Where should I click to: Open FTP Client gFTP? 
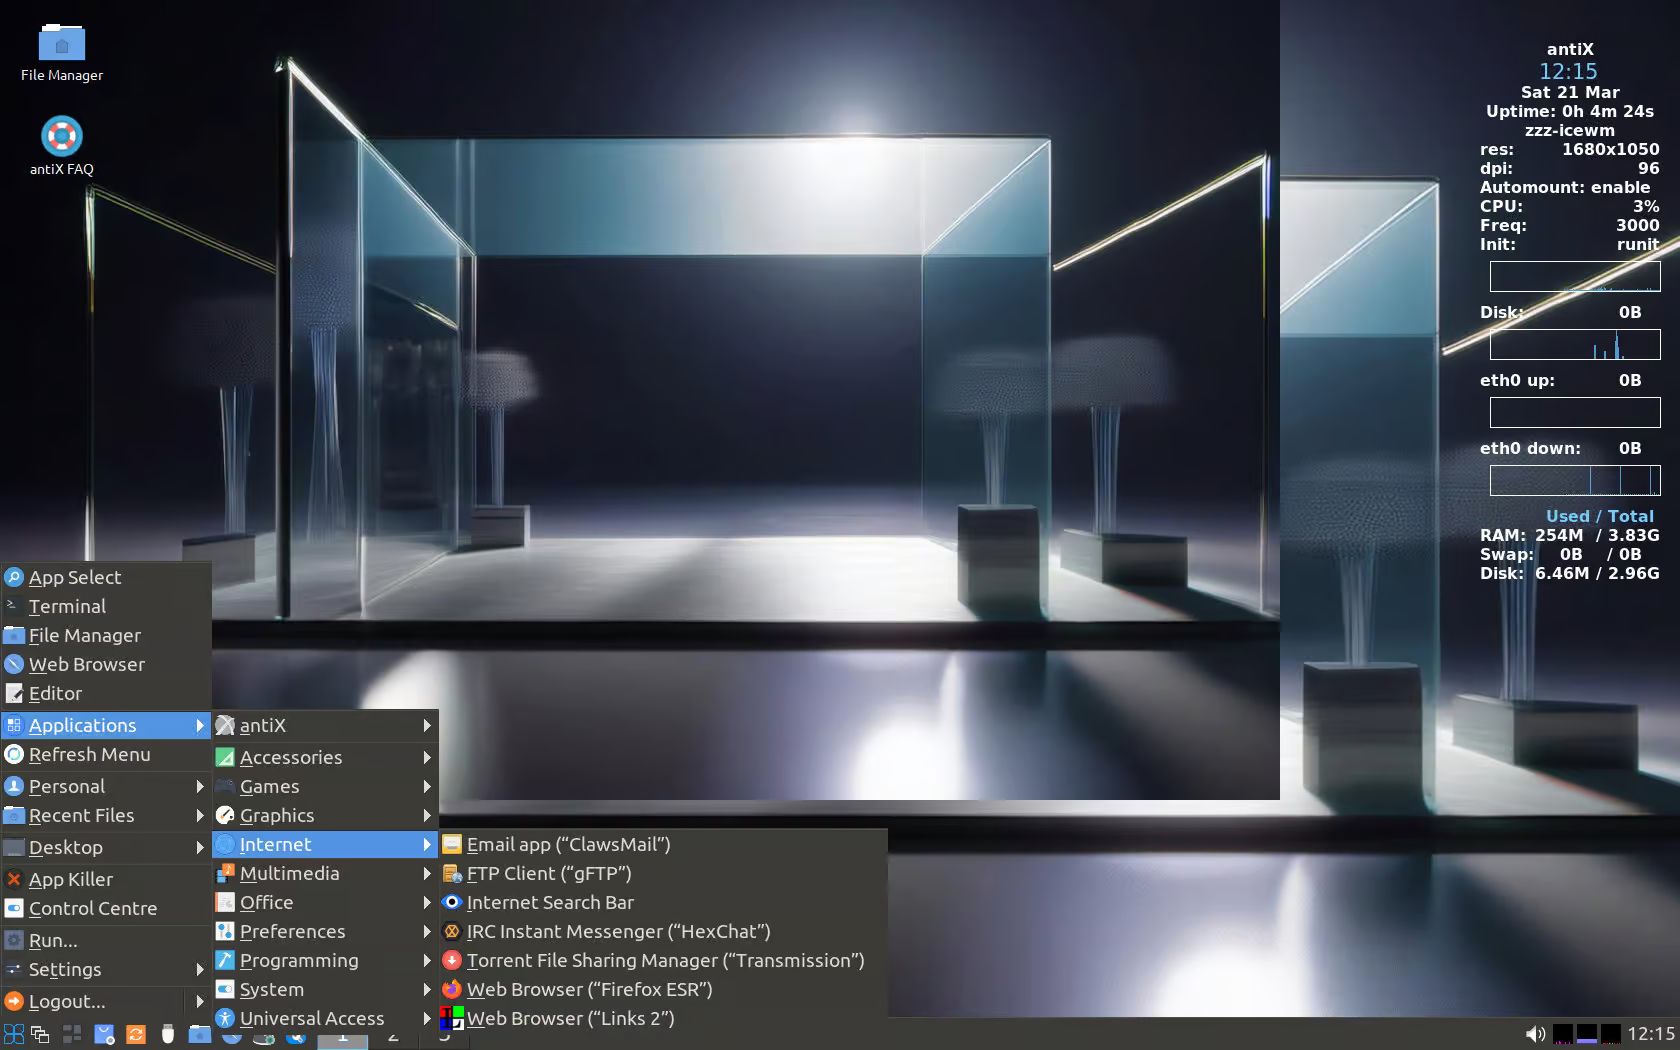pos(549,873)
